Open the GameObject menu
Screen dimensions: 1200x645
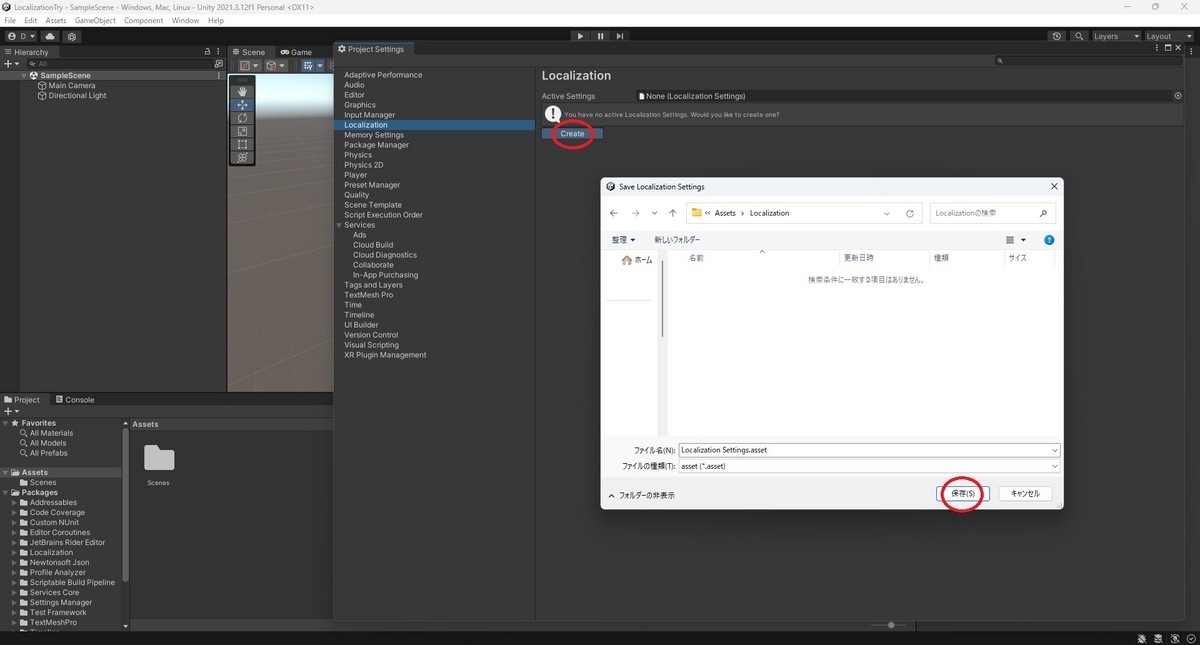[95, 20]
